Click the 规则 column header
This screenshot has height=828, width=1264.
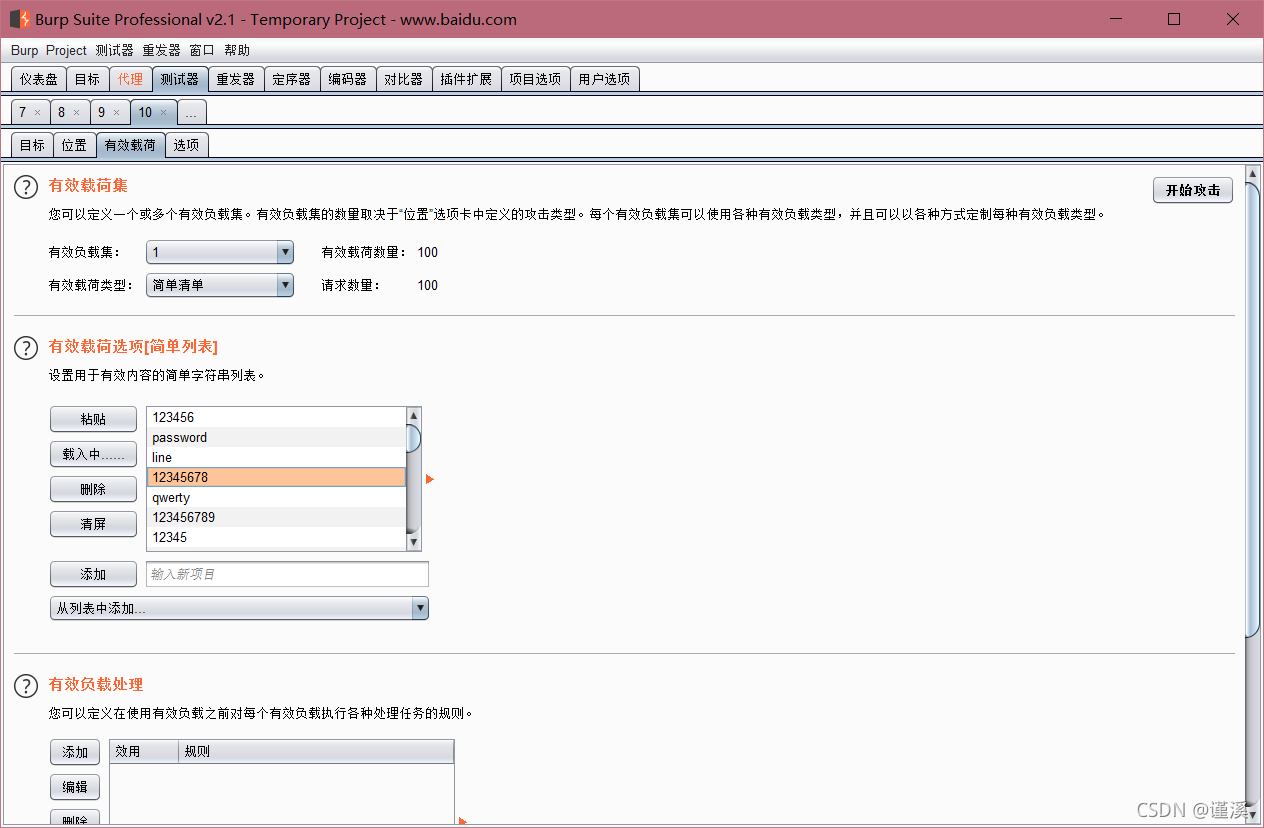point(316,752)
